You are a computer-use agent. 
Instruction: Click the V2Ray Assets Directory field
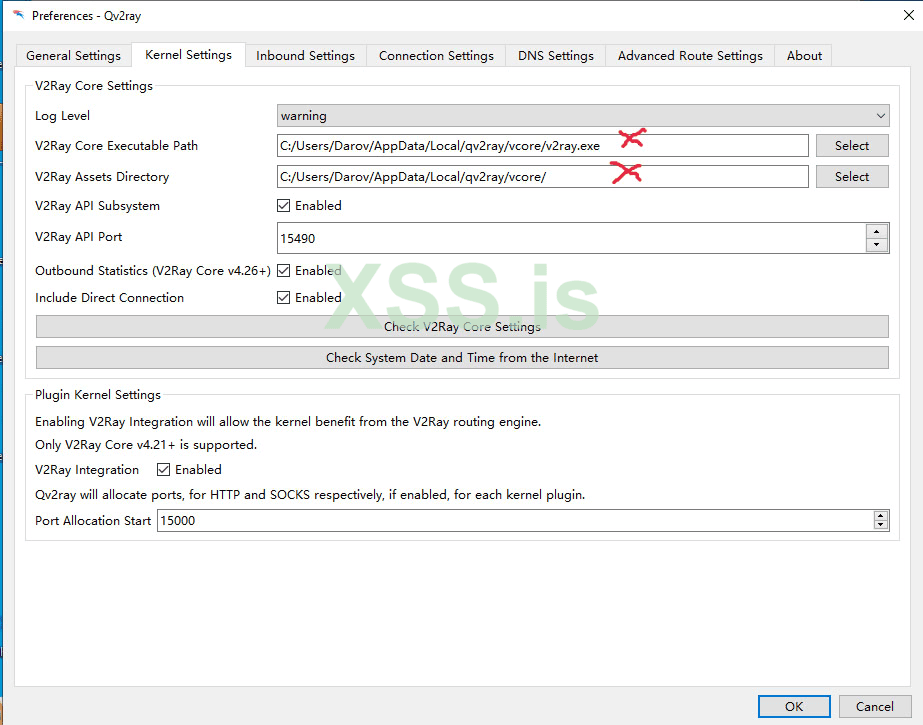(542, 177)
